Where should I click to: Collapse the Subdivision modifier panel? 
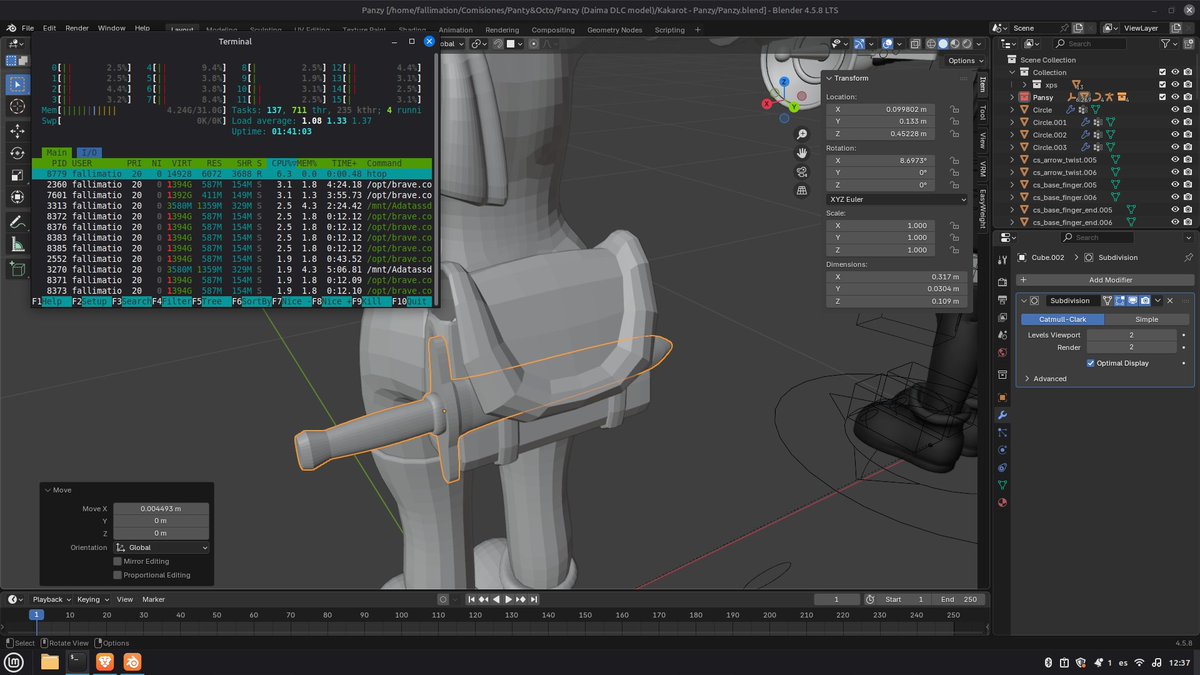click(1025, 301)
